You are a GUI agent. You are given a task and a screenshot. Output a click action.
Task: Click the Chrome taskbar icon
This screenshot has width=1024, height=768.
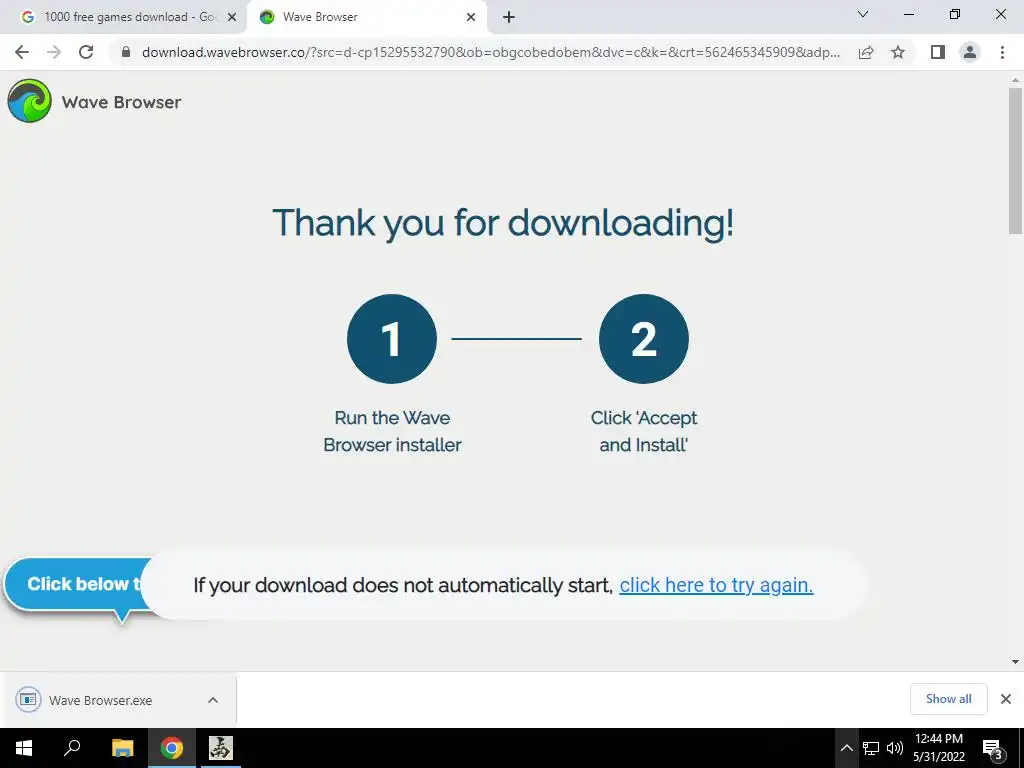point(172,748)
